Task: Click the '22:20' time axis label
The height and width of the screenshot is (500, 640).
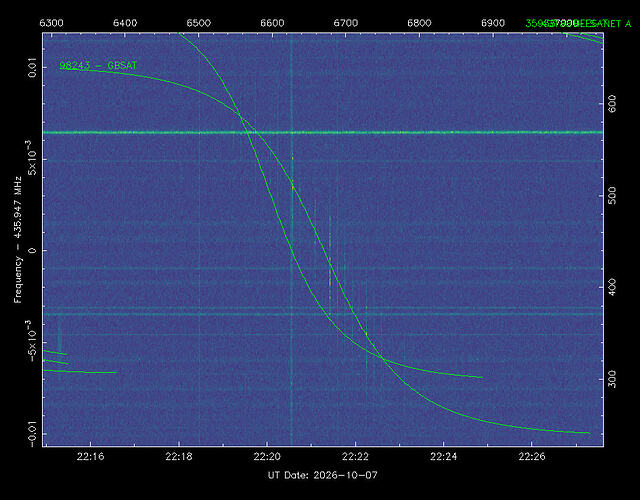Action: pyautogui.click(x=267, y=457)
